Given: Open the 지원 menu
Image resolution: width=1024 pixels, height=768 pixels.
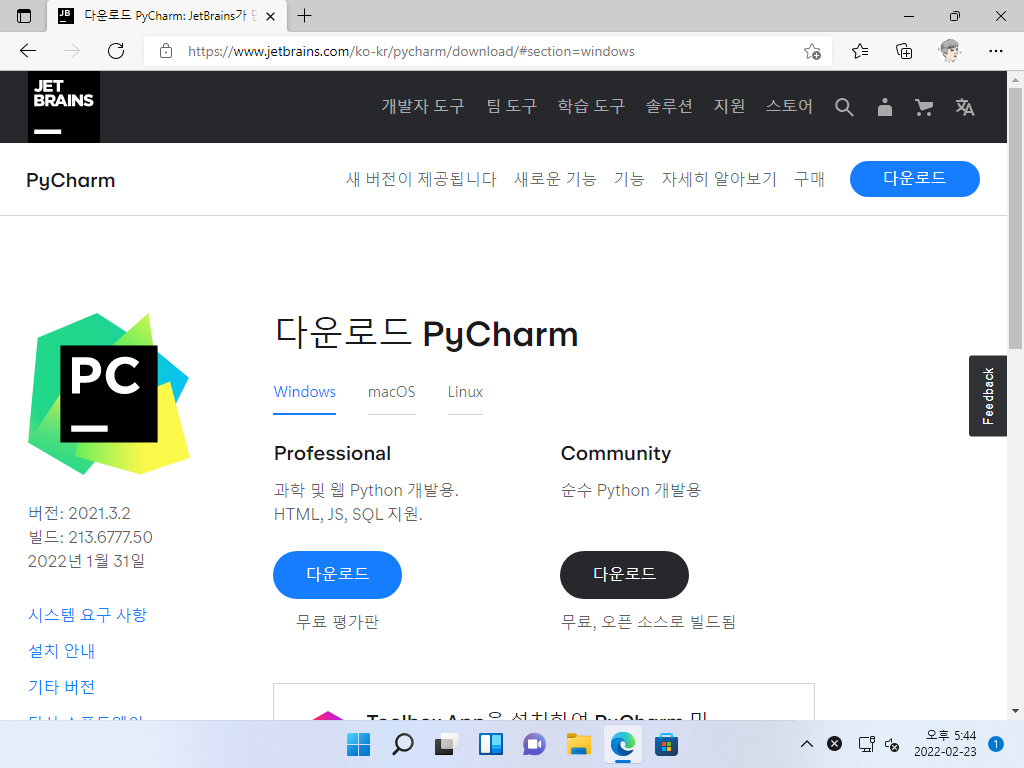Looking at the screenshot, I should tap(729, 106).
